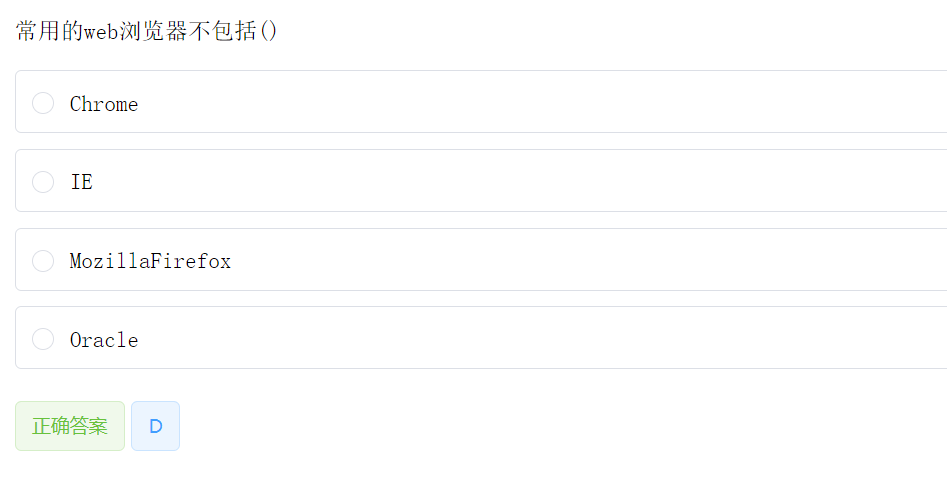Click the question text 常用的web浏览器不包括()
947x479 pixels.
pos(147,31)
